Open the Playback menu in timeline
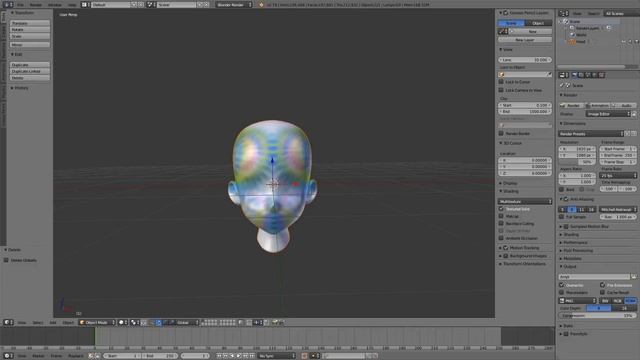This screenshot has height=360, width=640. (x=76, y=356)
